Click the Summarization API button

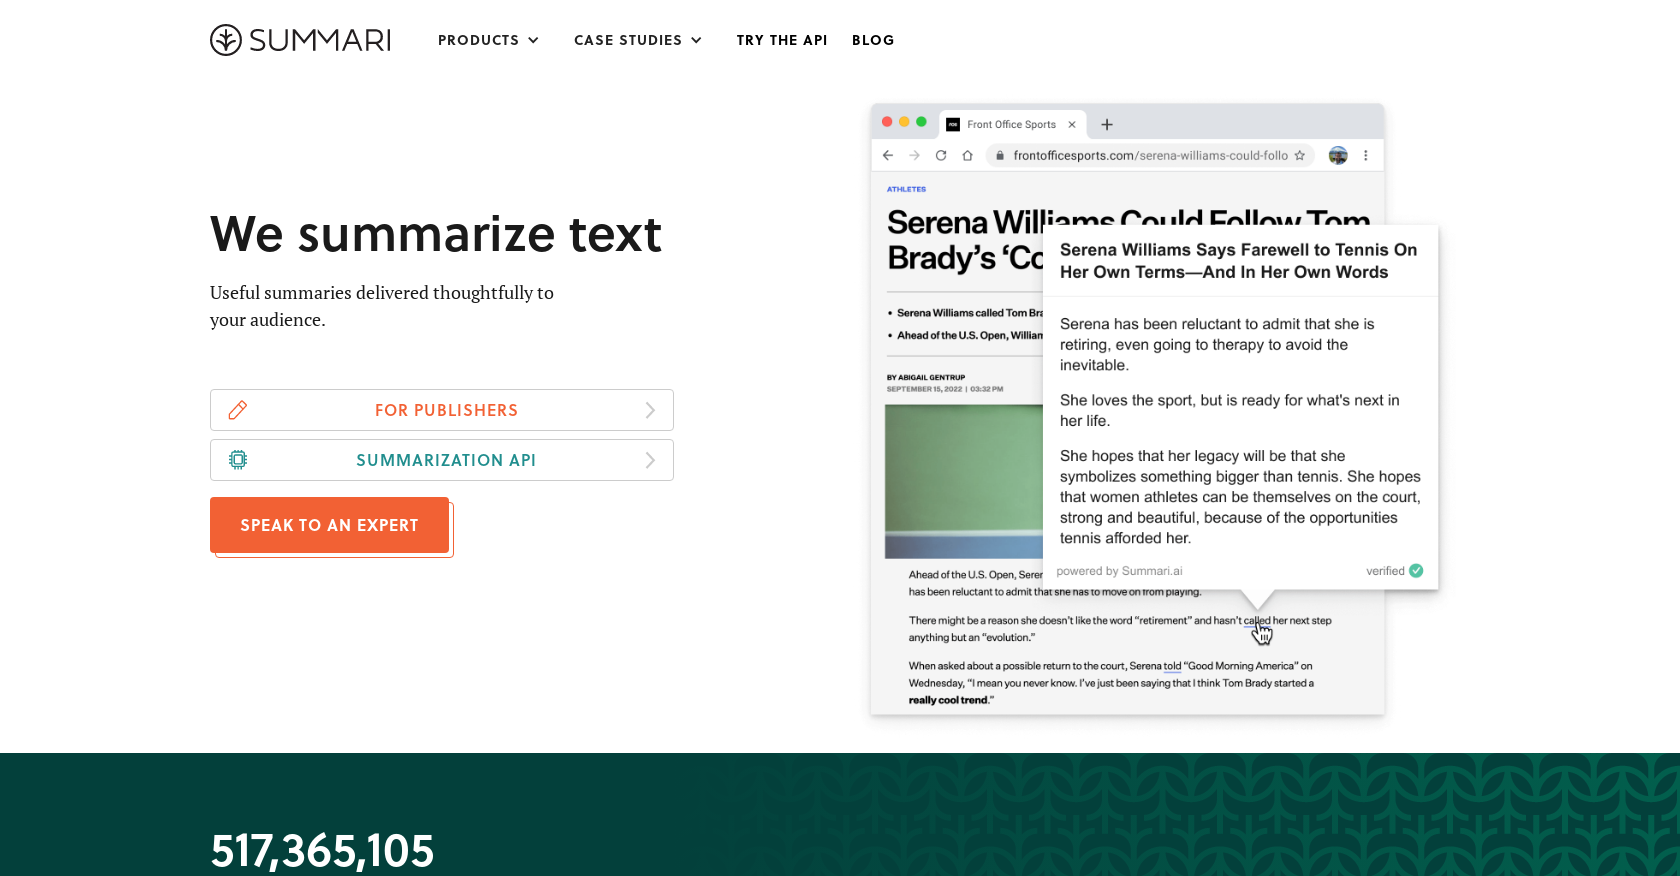(x=442, y=460)
